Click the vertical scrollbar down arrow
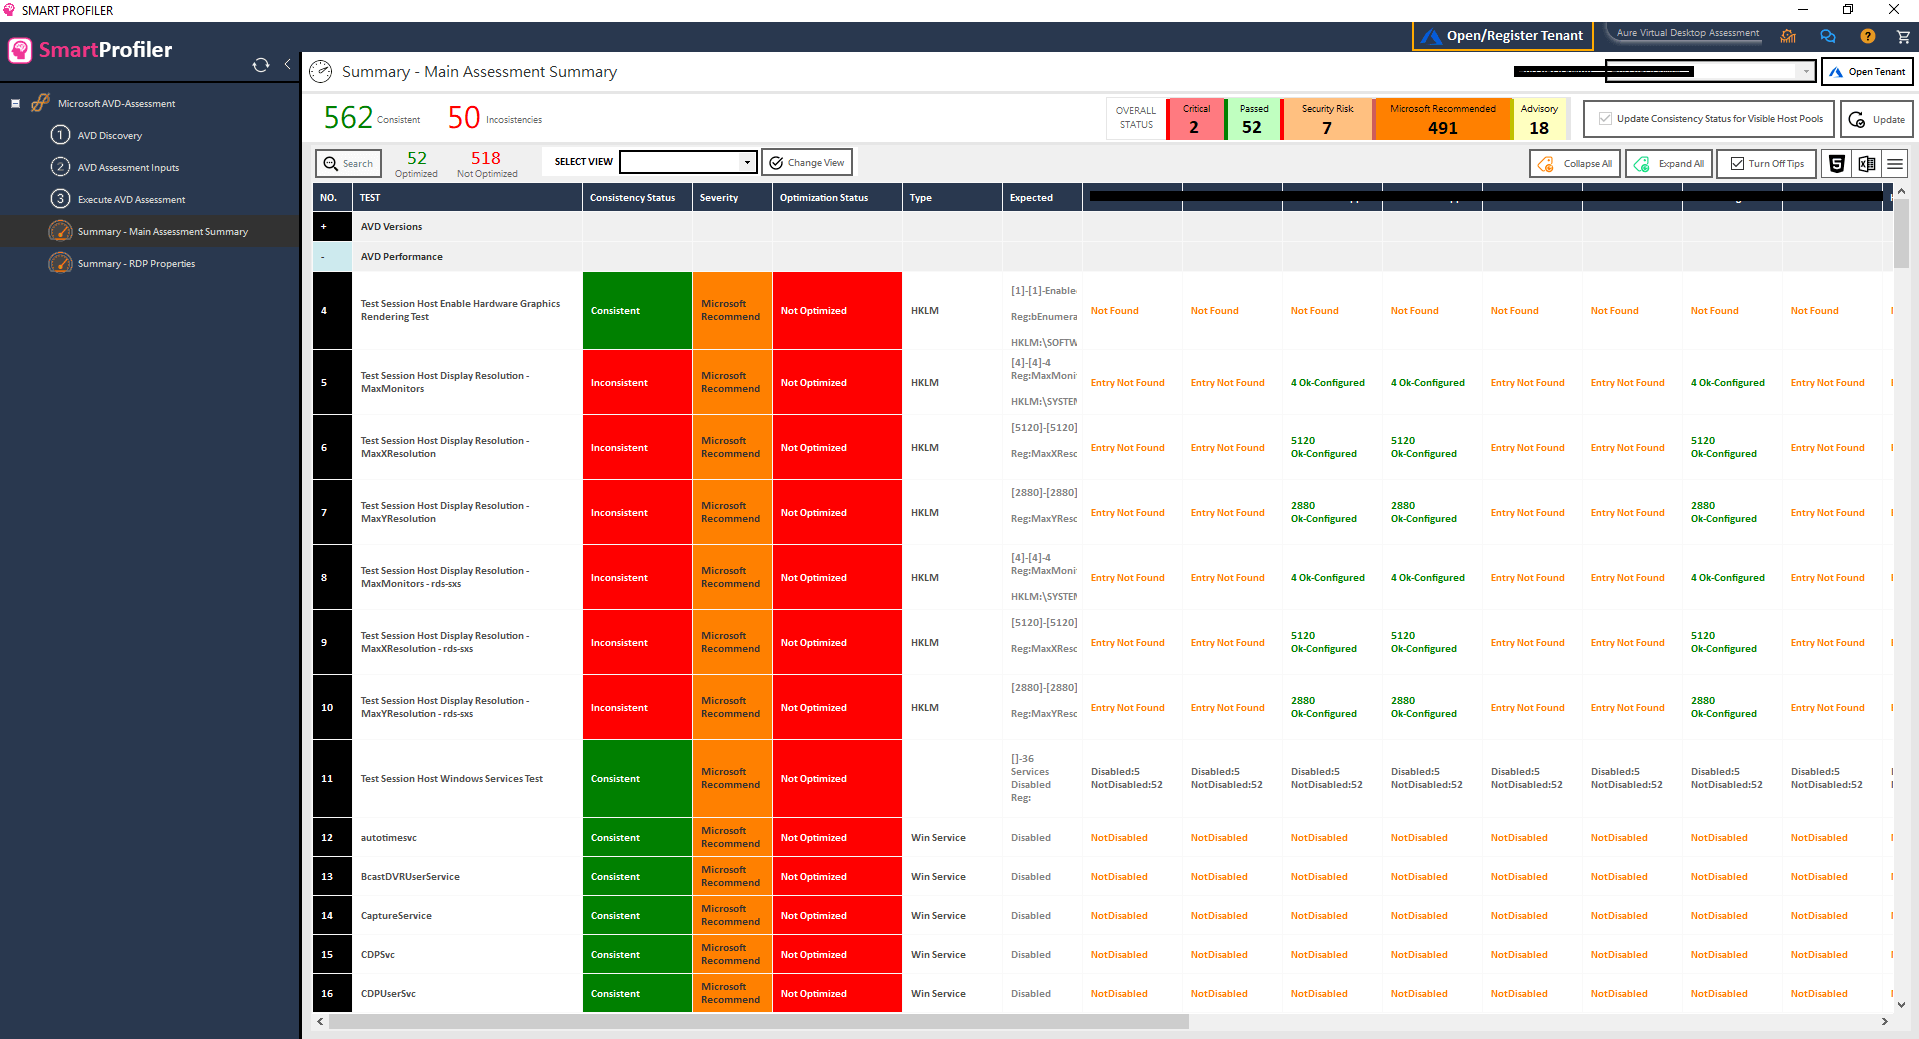 [1901, 1004]
